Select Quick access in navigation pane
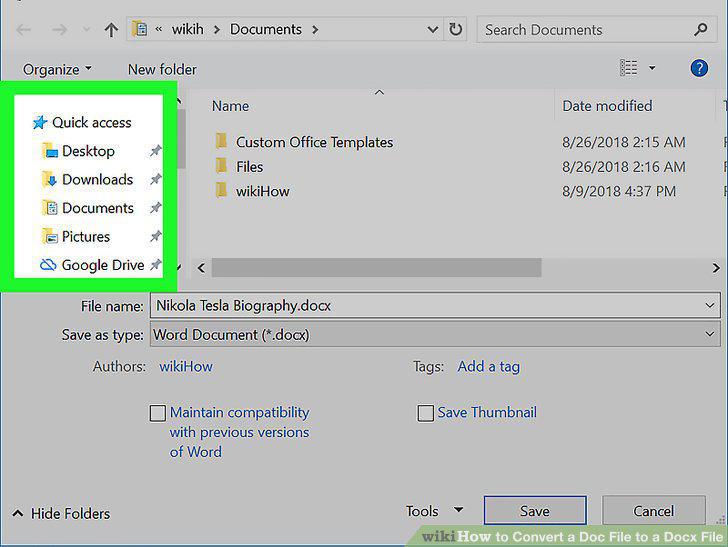 (x=82, y=122)
